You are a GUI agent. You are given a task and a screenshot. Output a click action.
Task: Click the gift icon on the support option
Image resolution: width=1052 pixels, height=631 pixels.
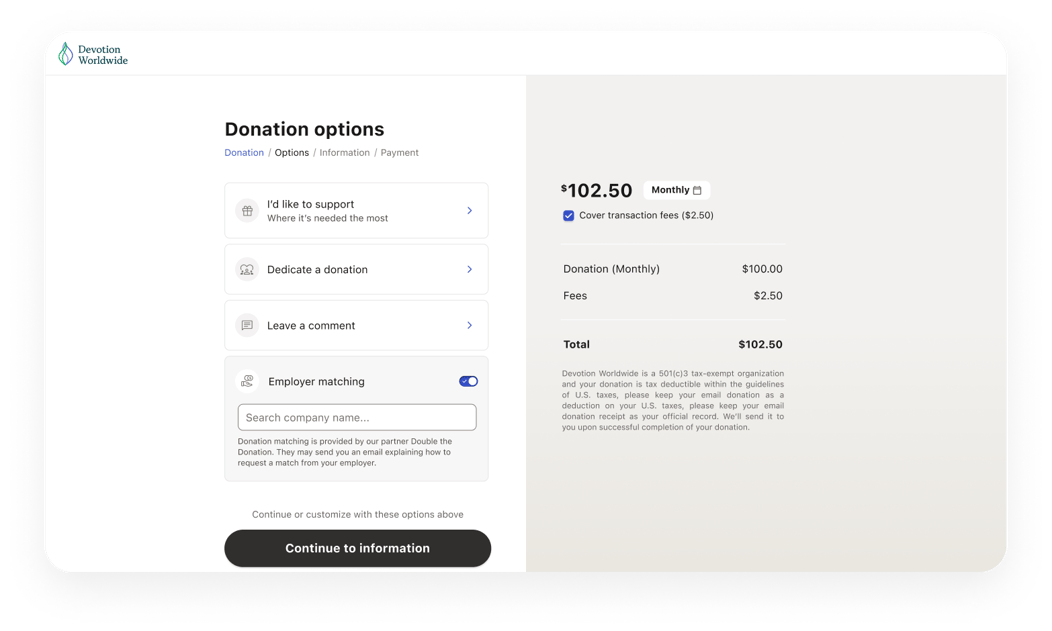(x=247, y=210)
